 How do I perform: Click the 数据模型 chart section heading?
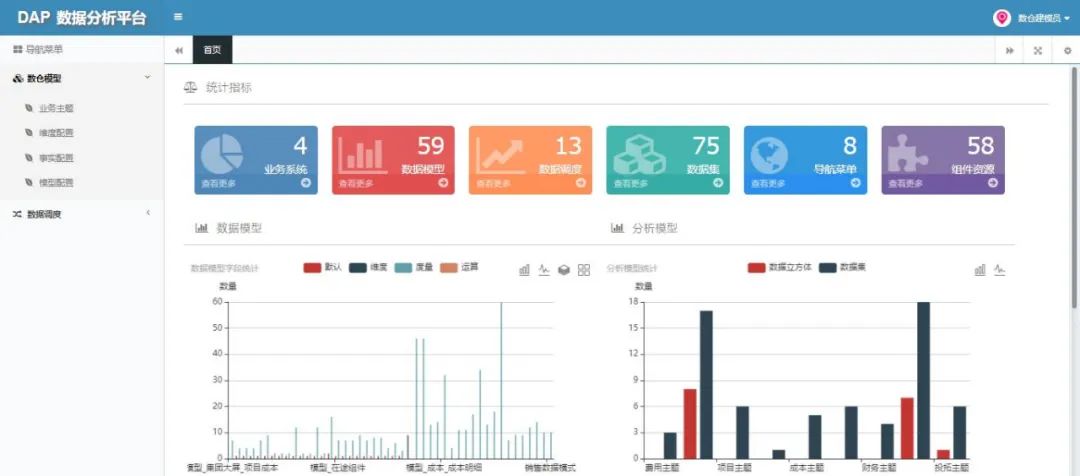239,228
